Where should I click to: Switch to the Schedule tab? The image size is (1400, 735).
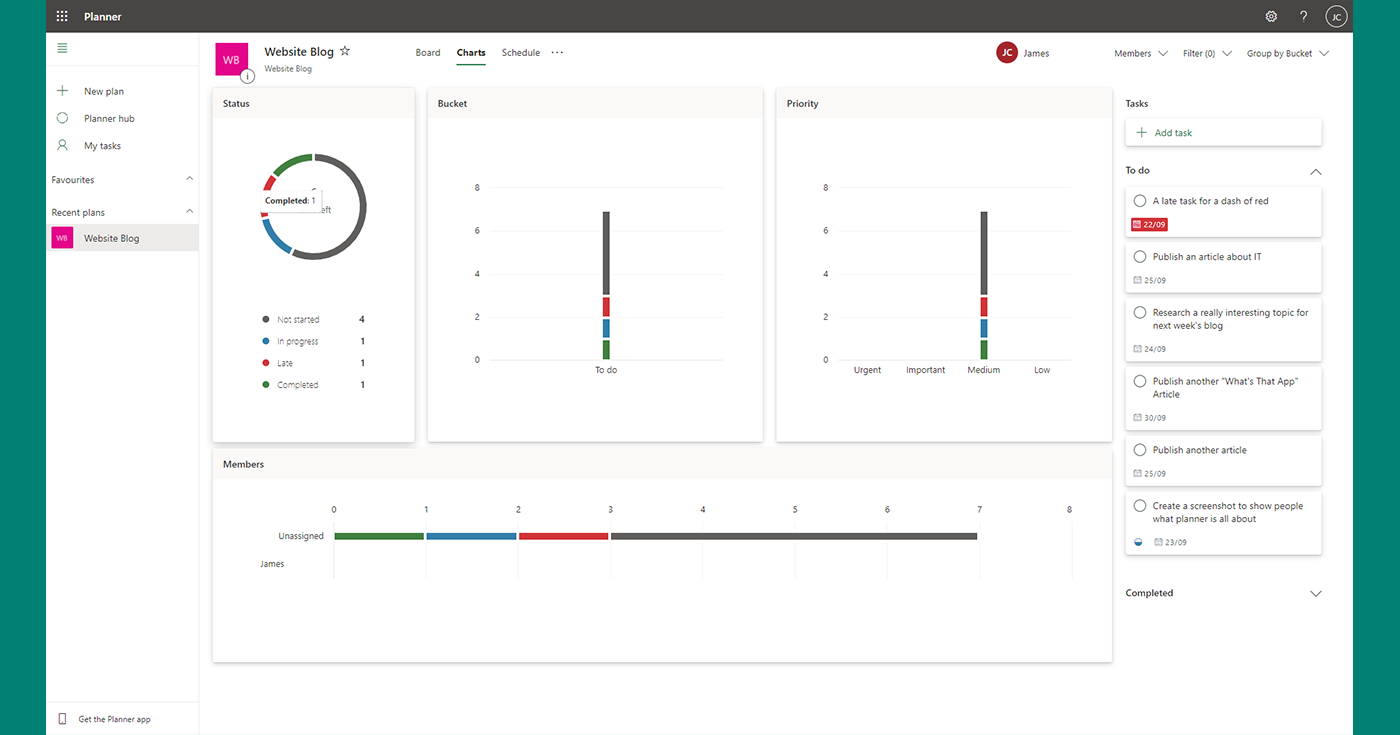click(x=520, y=52)
